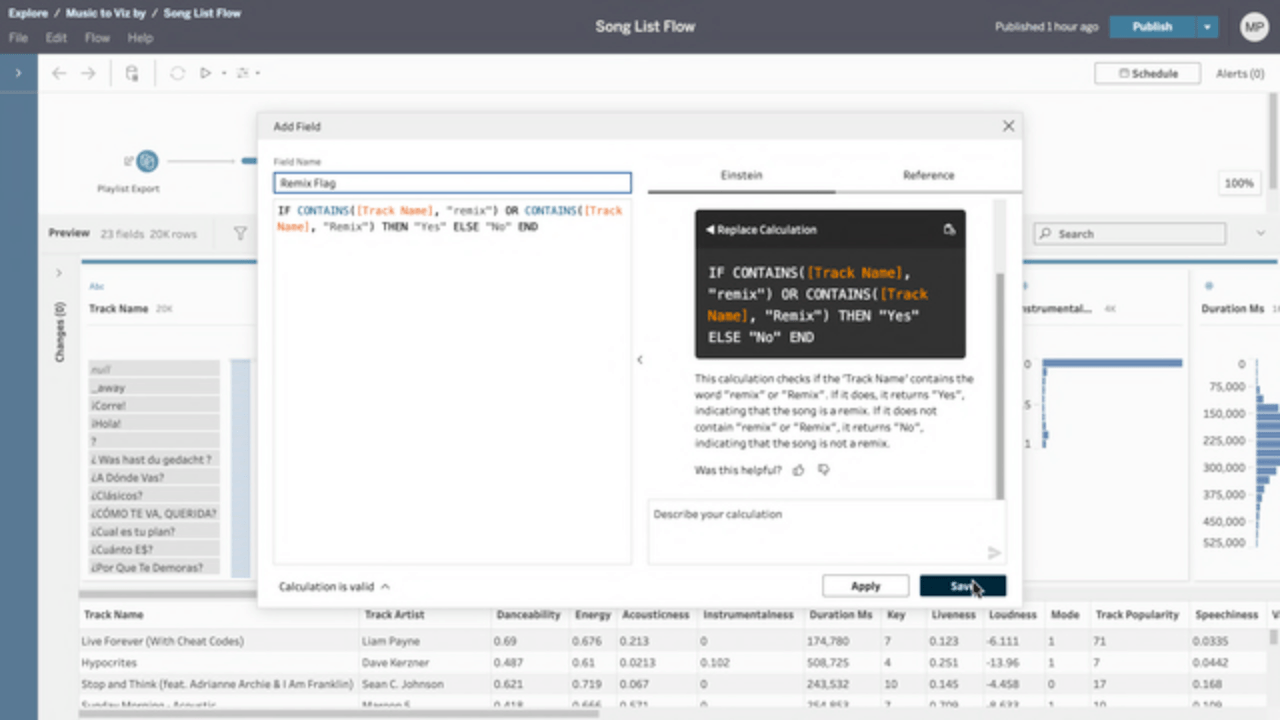Give thumbs up on Einstein's explanation
1280x720 pixels.
click(797, 469)
